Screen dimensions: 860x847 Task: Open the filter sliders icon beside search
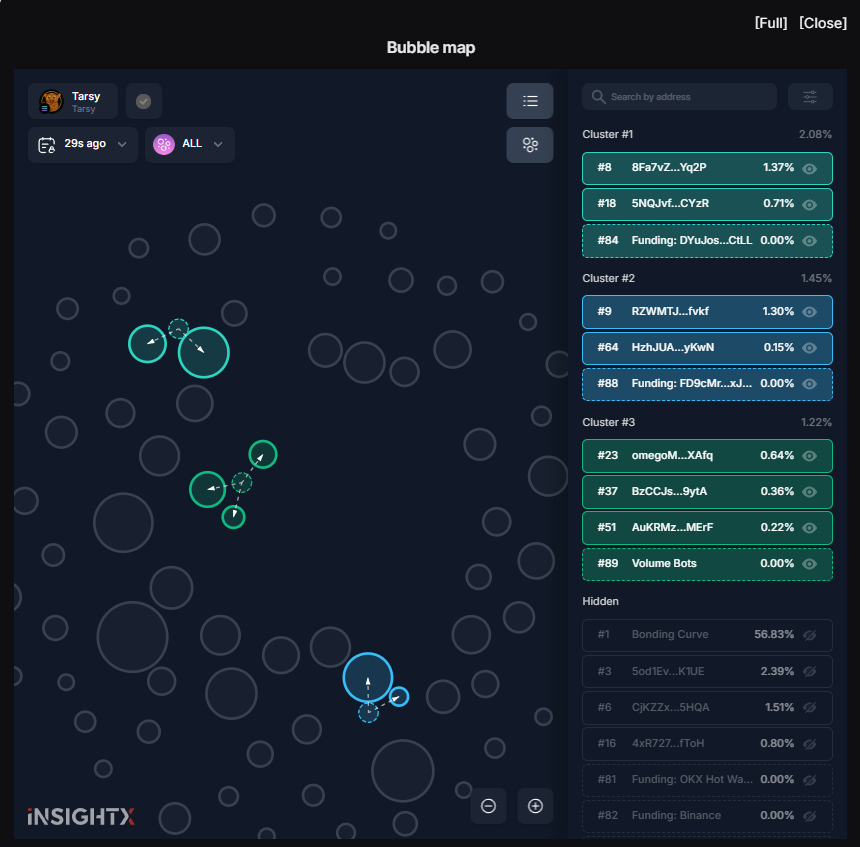tap(810, 97)
